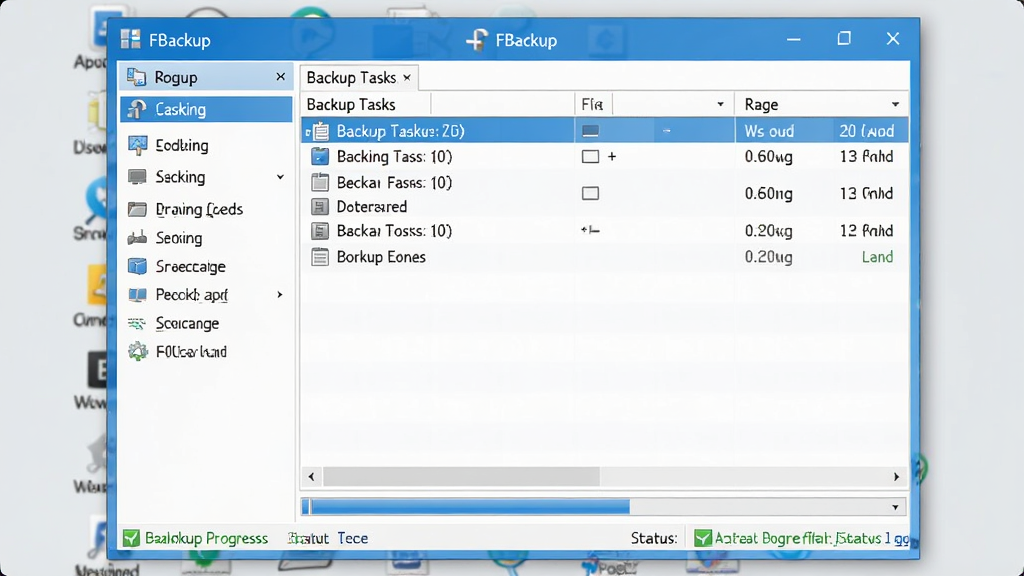The height and width of the screenshot is (576, 1024).
Task: Click Backup Progress in status bar
Action: coord(206,538)
